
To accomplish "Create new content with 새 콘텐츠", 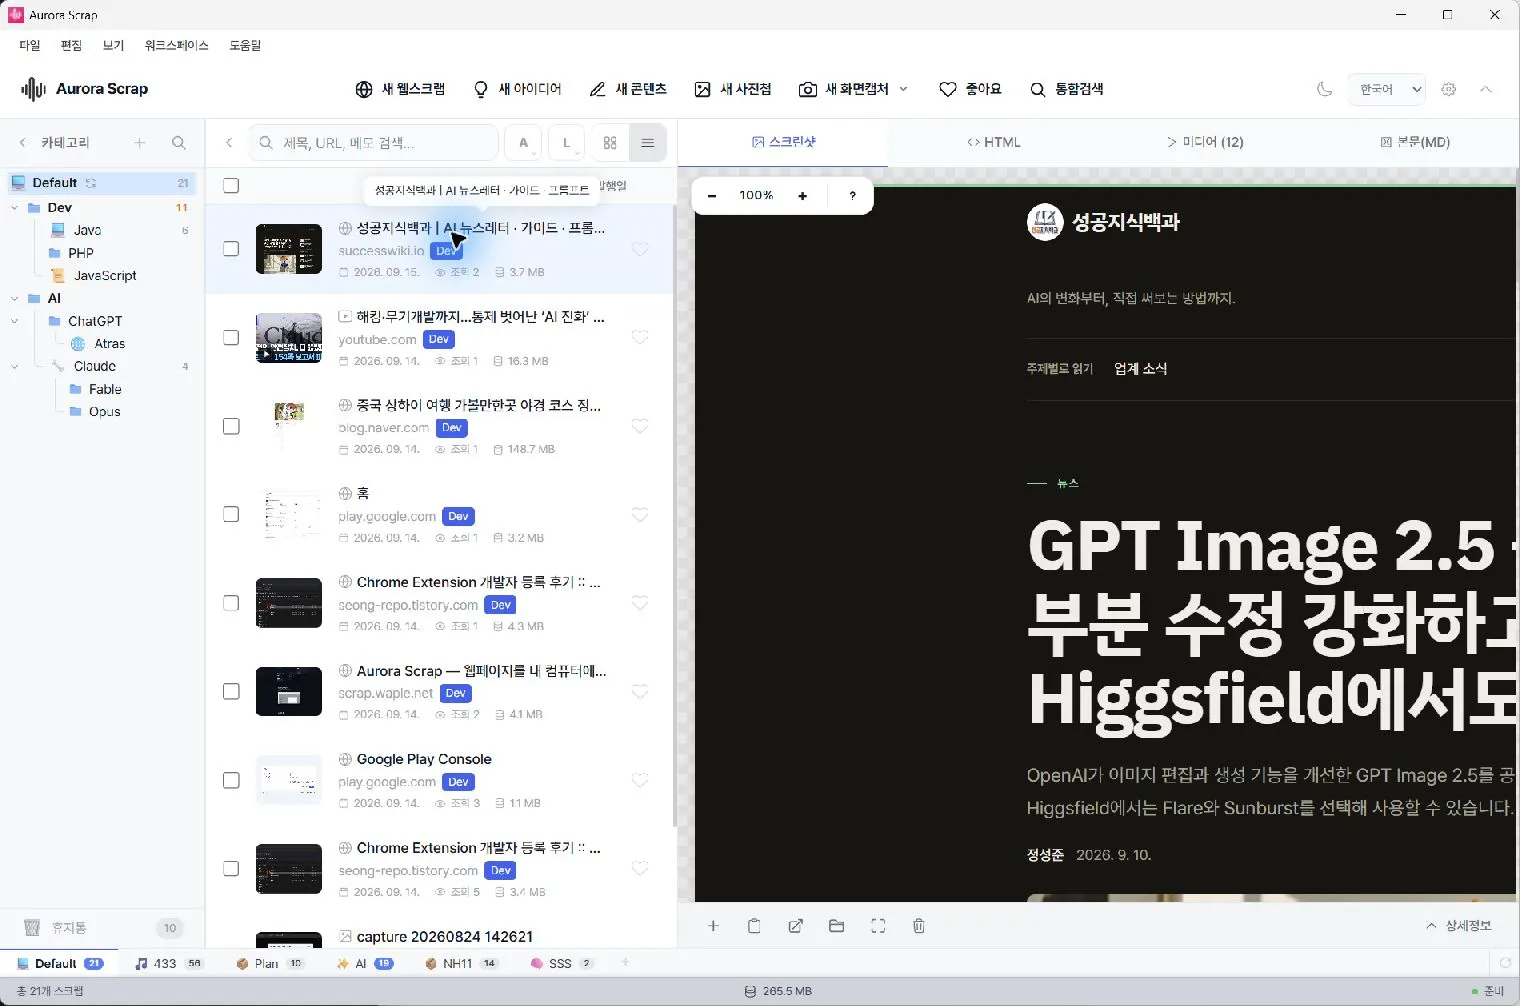I will (x=628, y=89).
